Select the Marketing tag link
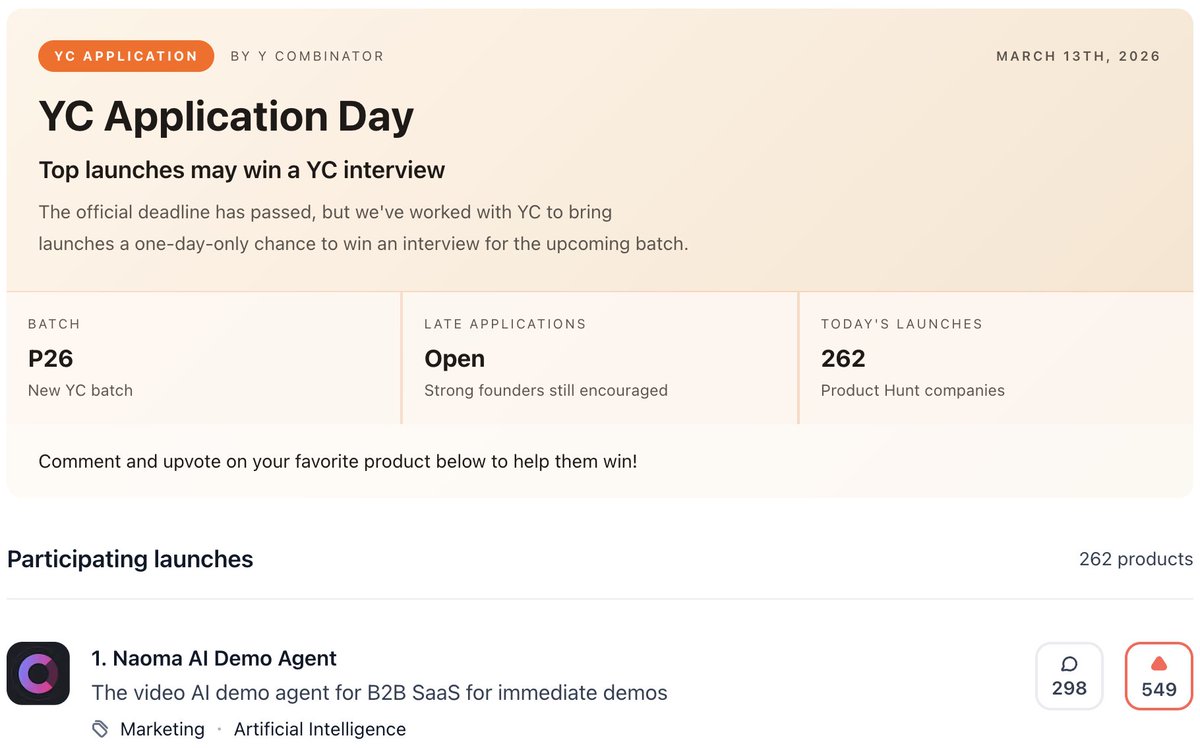The image size is (1200, 748). pyautogui.click(x=162, y=729)
